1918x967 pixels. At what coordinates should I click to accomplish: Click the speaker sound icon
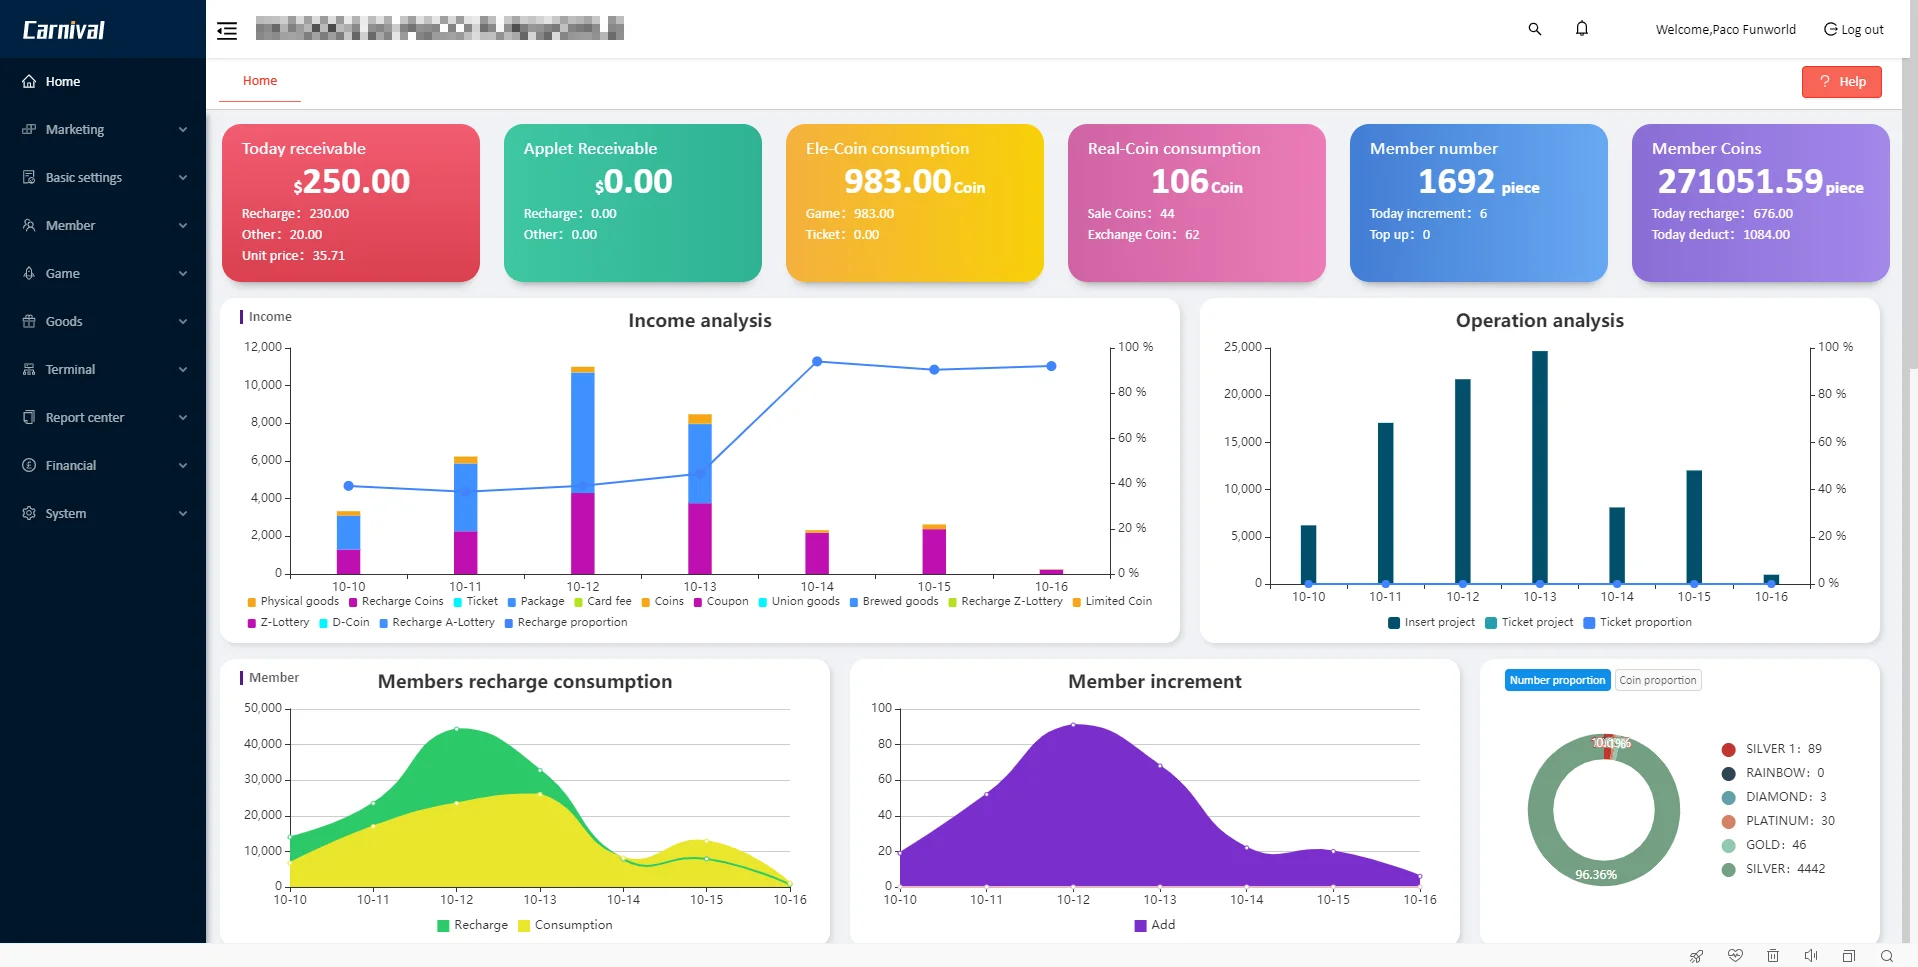tap(1810, 956)
